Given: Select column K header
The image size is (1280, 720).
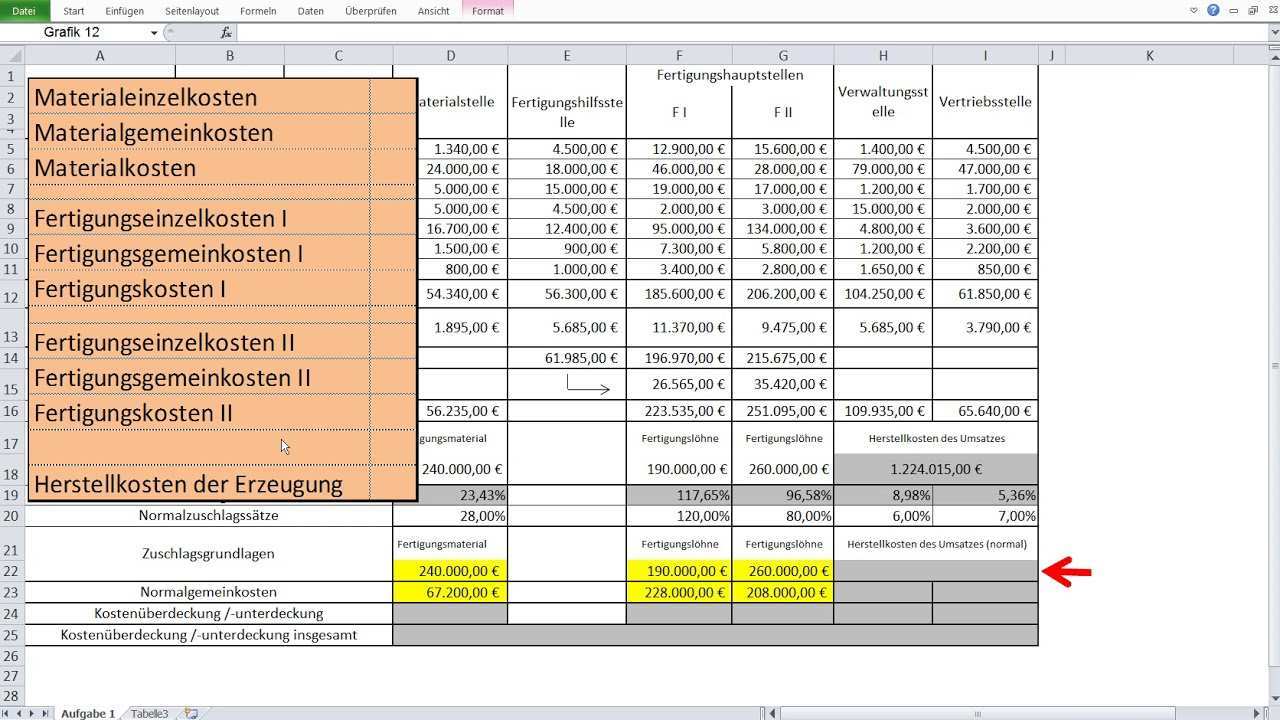Looking at the screenshot, I should coord(1149,56).
